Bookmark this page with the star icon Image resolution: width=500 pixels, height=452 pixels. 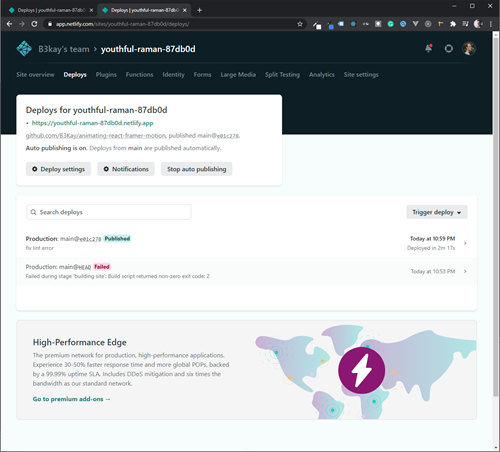300,24
